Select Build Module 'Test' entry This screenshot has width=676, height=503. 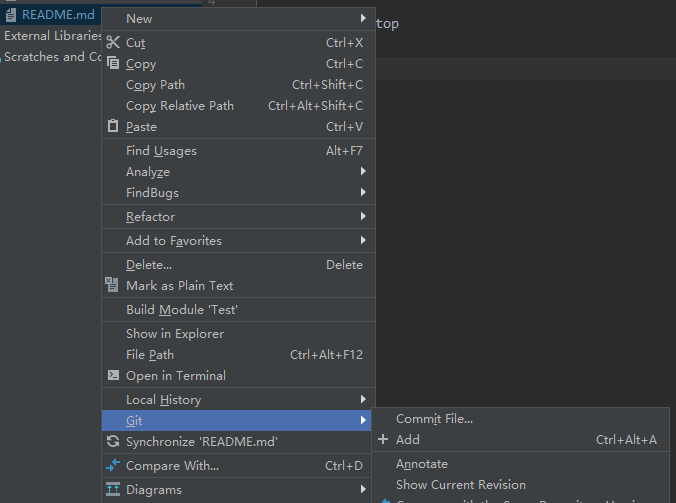click(x=238, y=309)
